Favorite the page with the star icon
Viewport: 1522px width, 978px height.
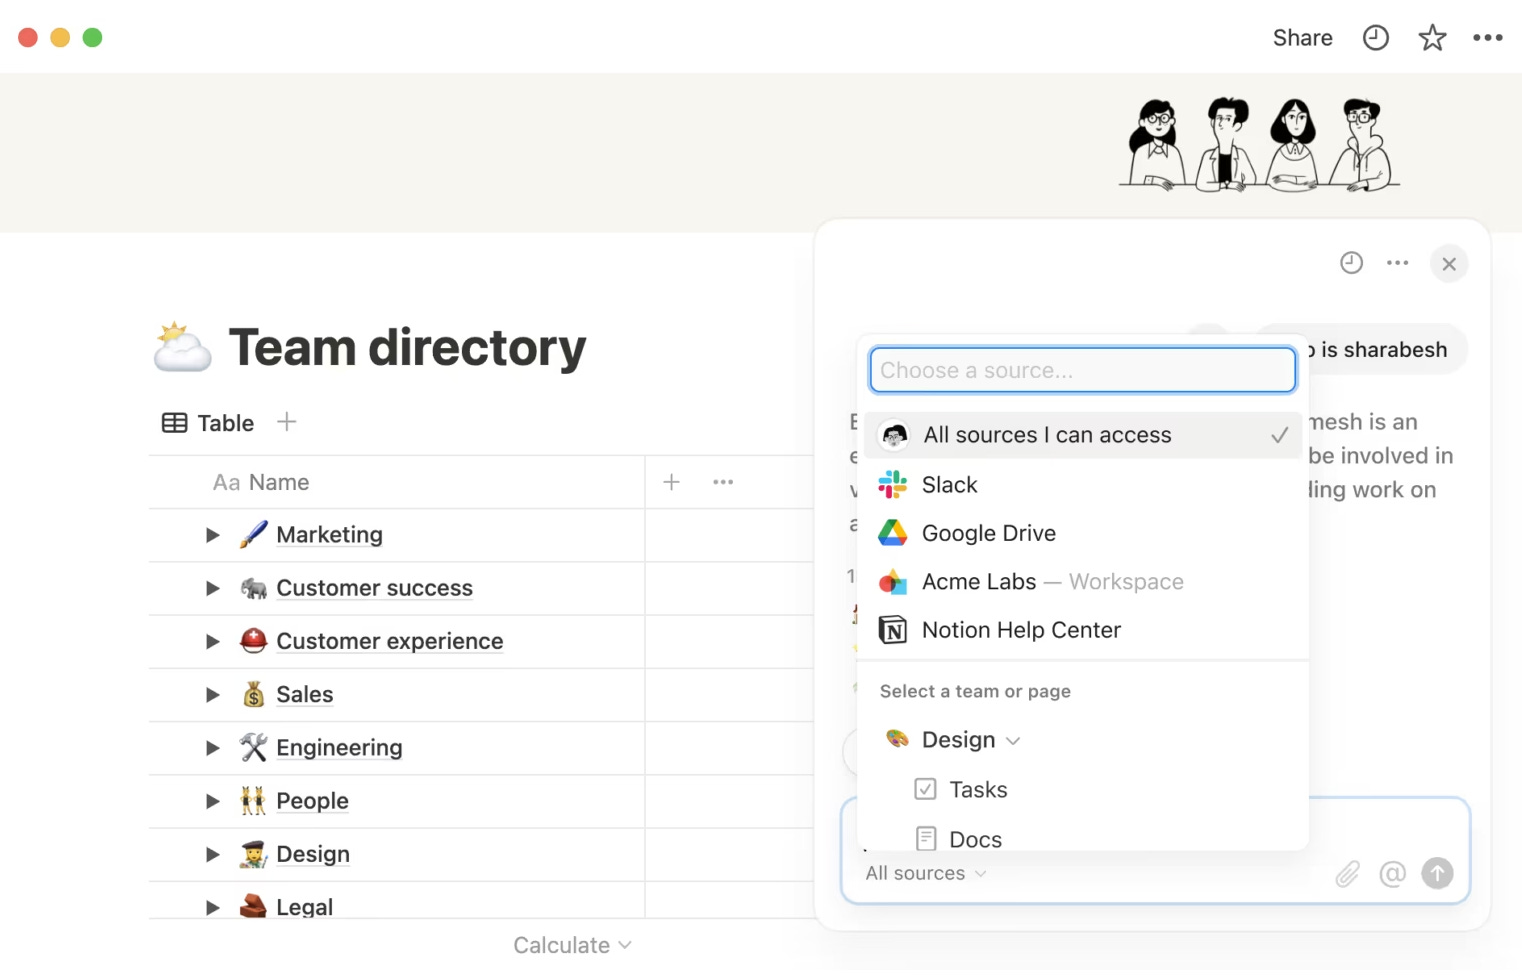click(x=1432, y=38)
